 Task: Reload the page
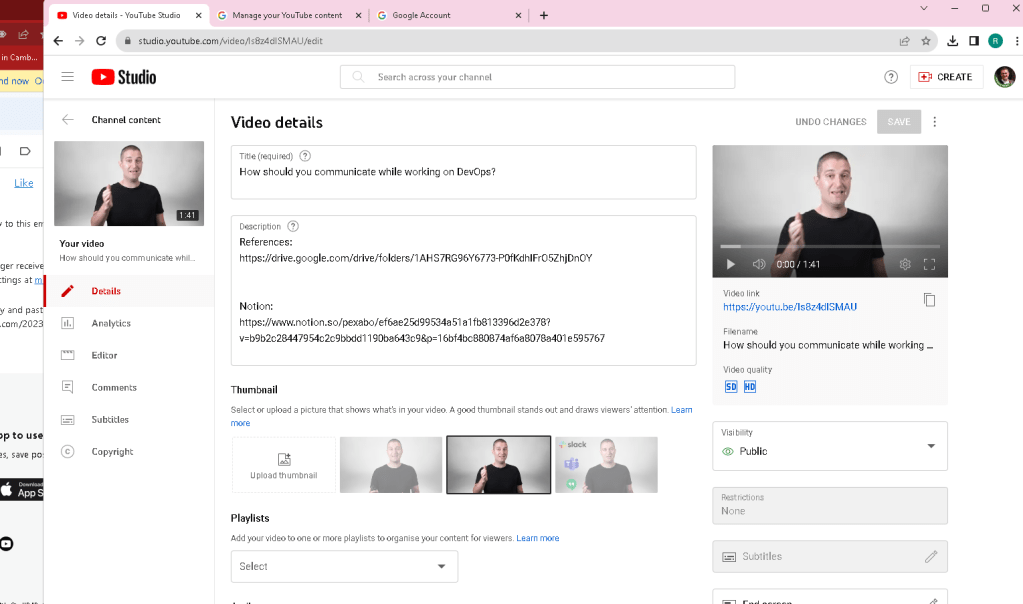point(101,40)
